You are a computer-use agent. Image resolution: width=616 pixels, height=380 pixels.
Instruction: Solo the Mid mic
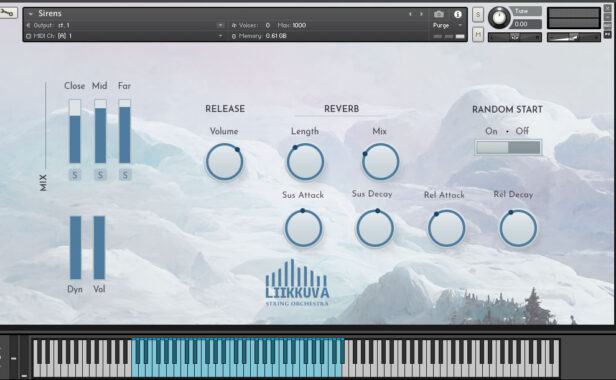tap(100, 175)
